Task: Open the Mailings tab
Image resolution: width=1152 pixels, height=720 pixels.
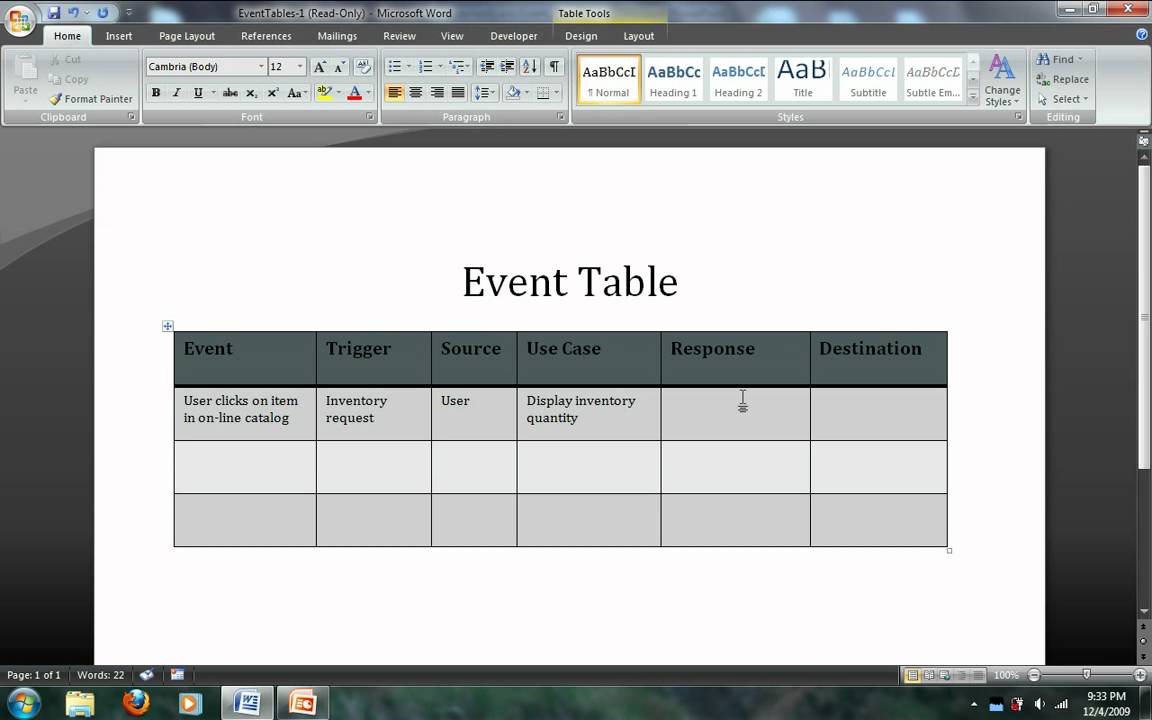Action: click(x=337, y=36)
